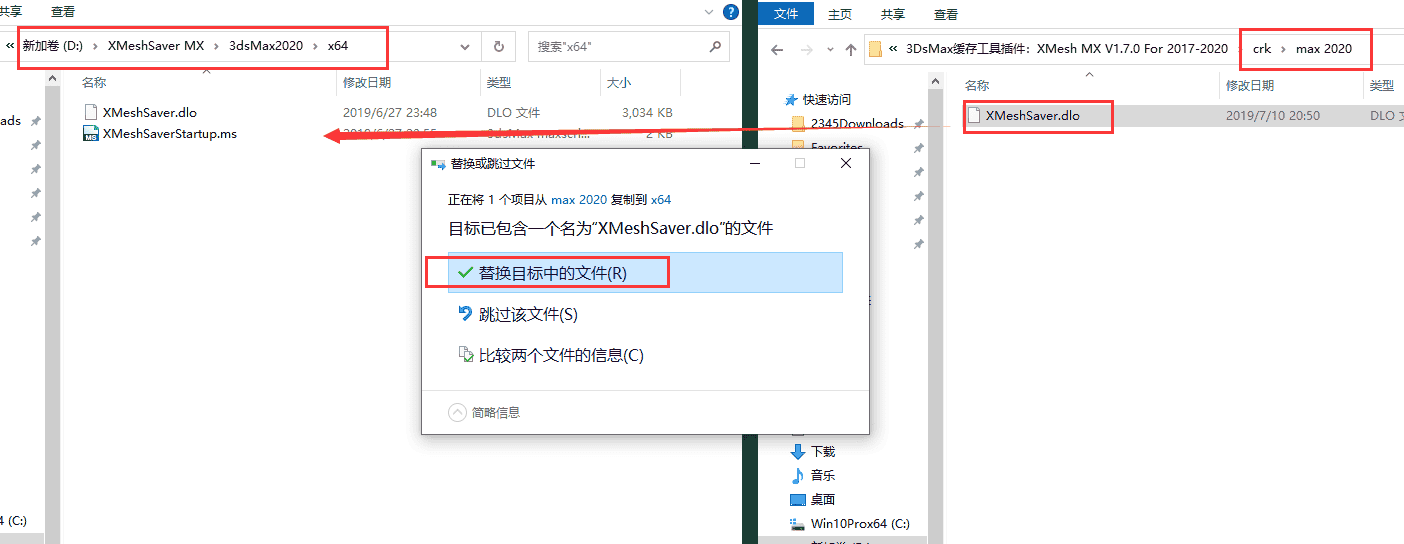Choose 替换目标中的文件(R) option
1404x544 pixels.
tap(645, 272)
